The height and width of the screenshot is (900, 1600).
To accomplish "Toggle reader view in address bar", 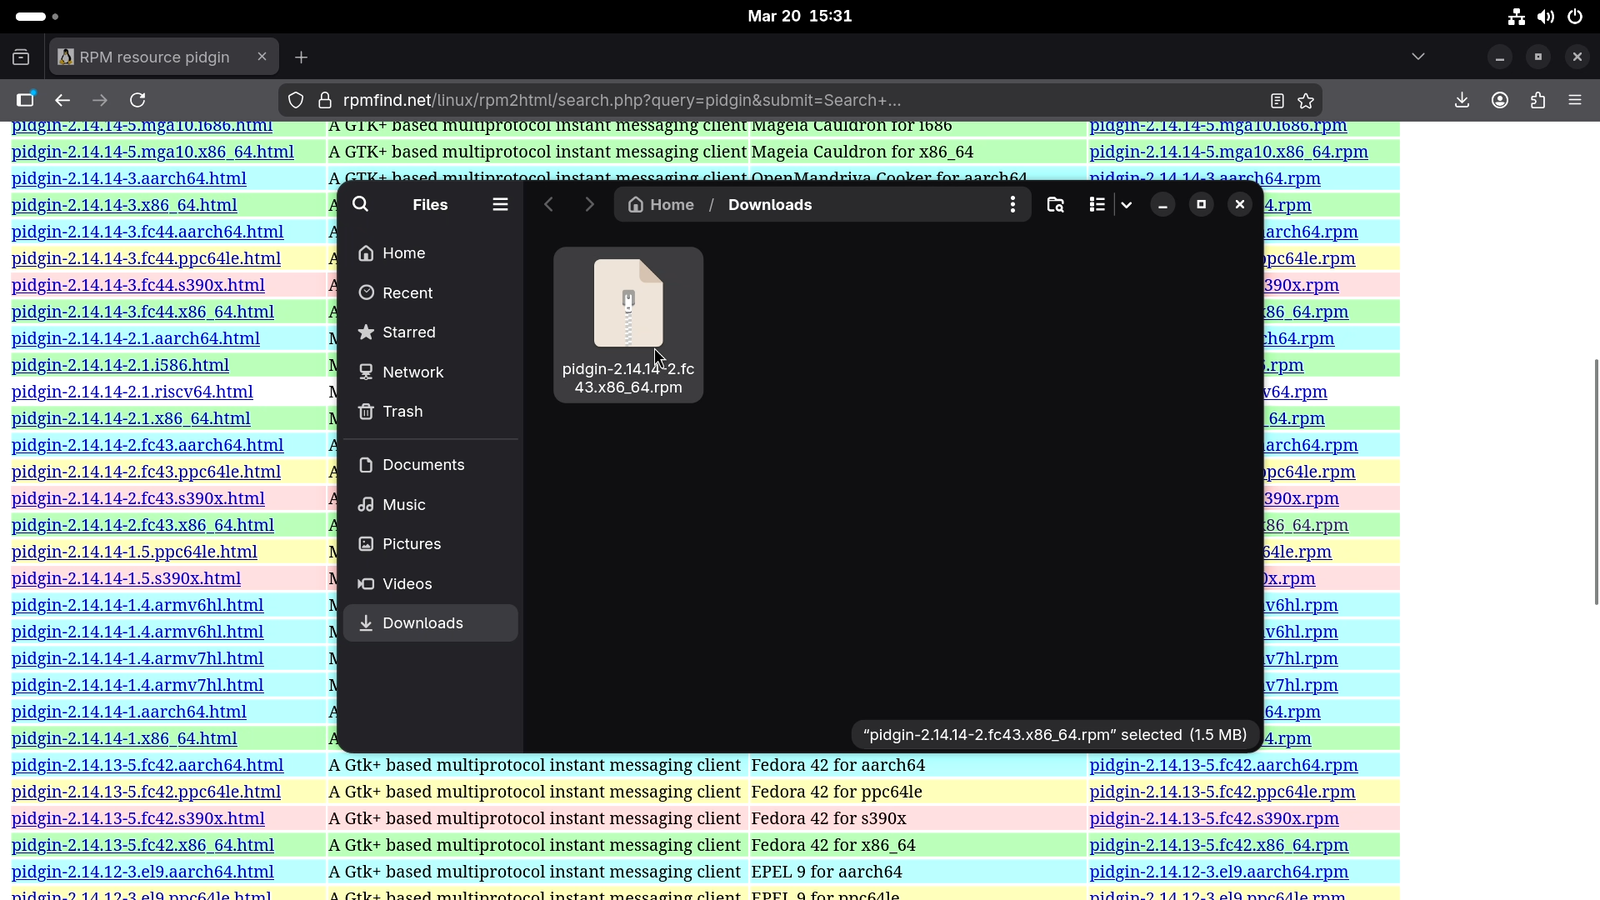I will 1277,100.
